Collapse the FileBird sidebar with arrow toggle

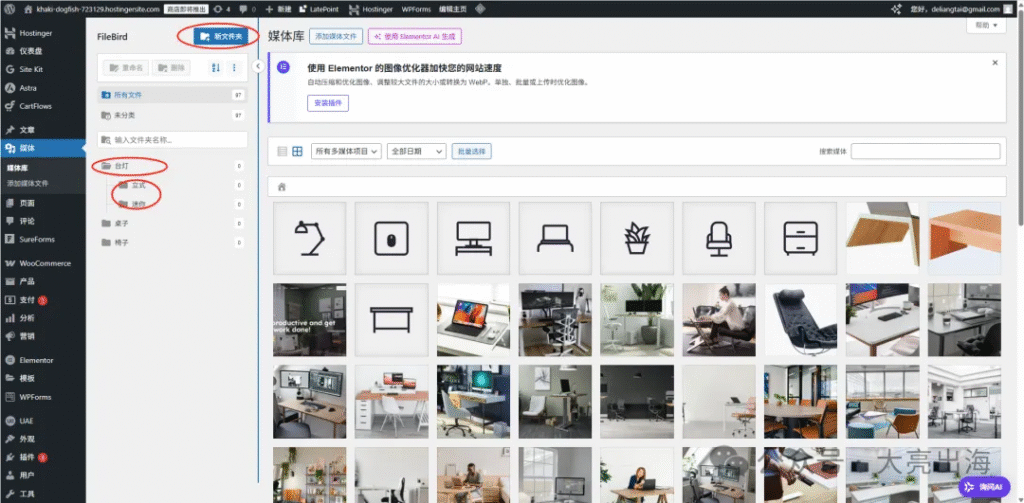[x=257, y=66]
